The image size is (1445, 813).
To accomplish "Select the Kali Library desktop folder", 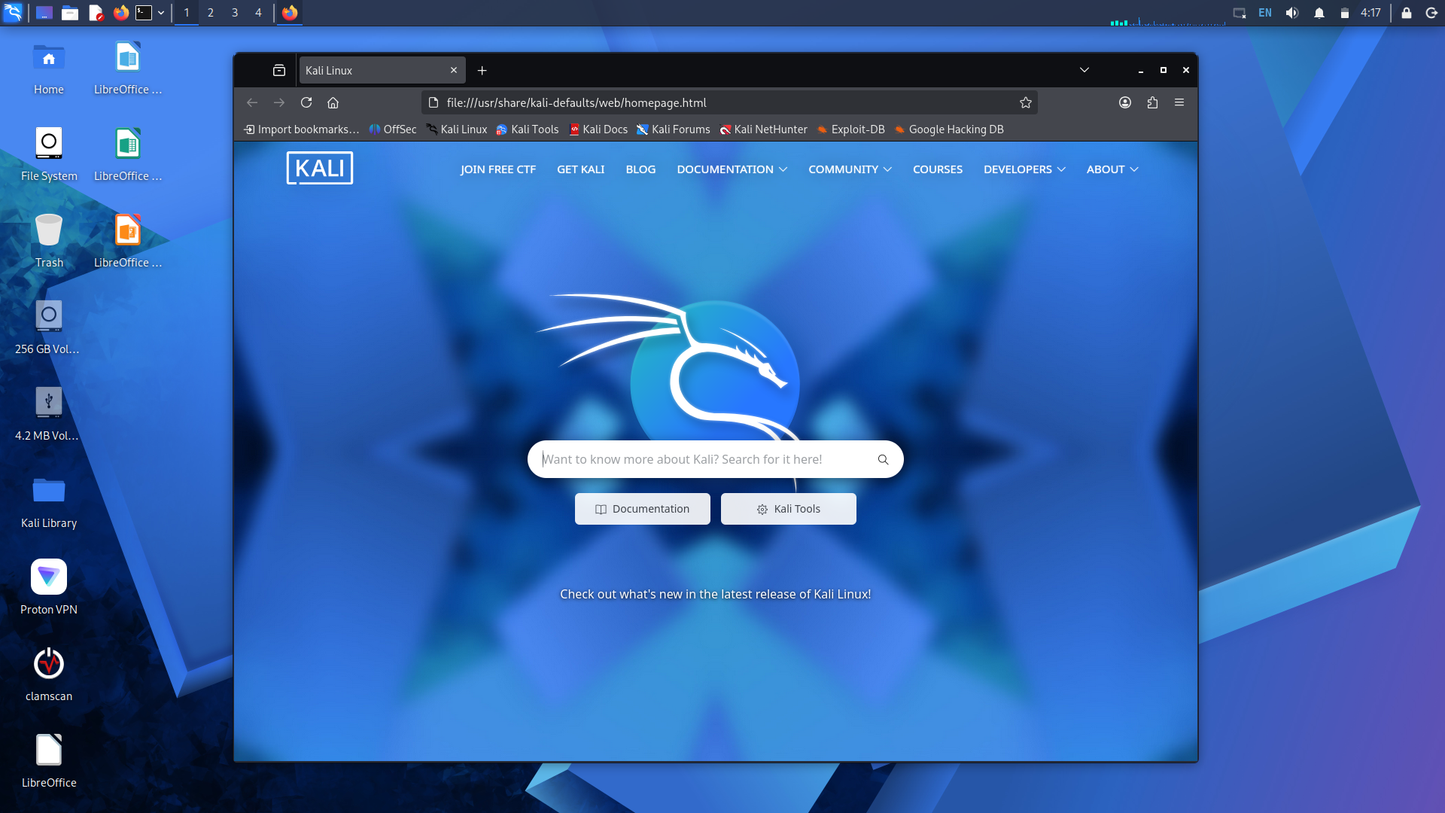I will (x=48, y=502).
